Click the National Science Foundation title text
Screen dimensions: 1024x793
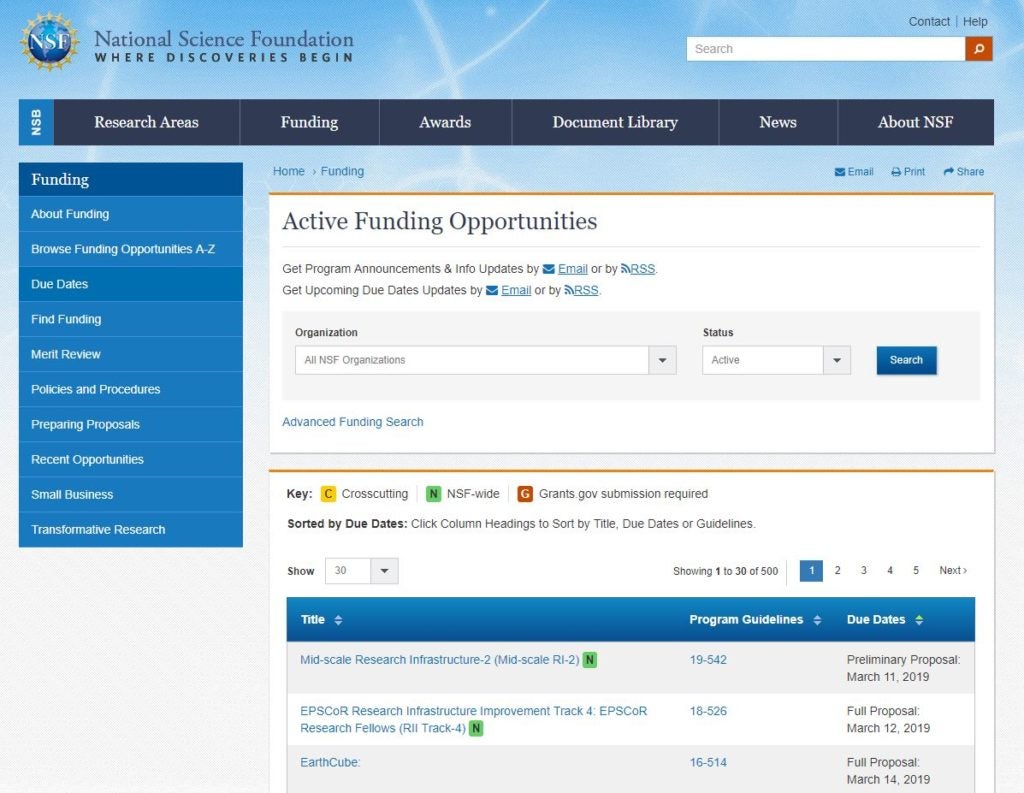(x=223, y=39)
